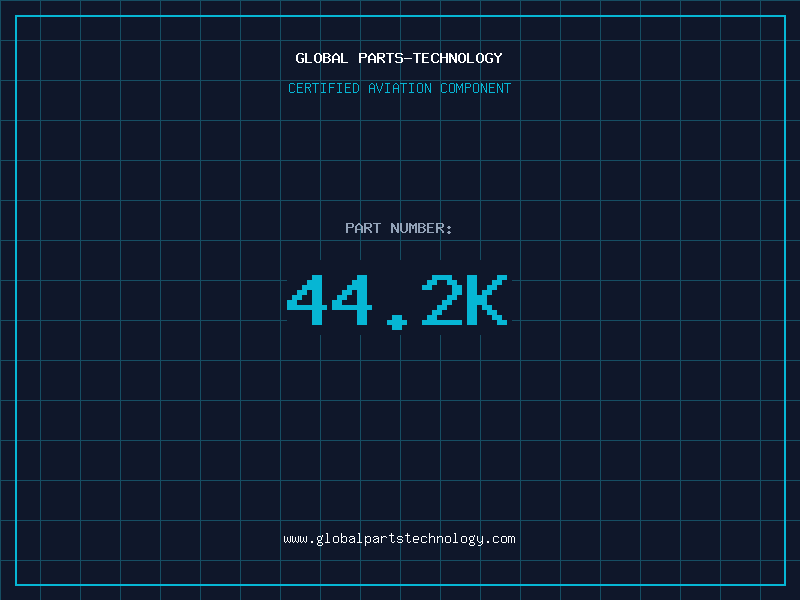Select the 44.2K part number value
The image size is (800, 600).
coord(397,301)
